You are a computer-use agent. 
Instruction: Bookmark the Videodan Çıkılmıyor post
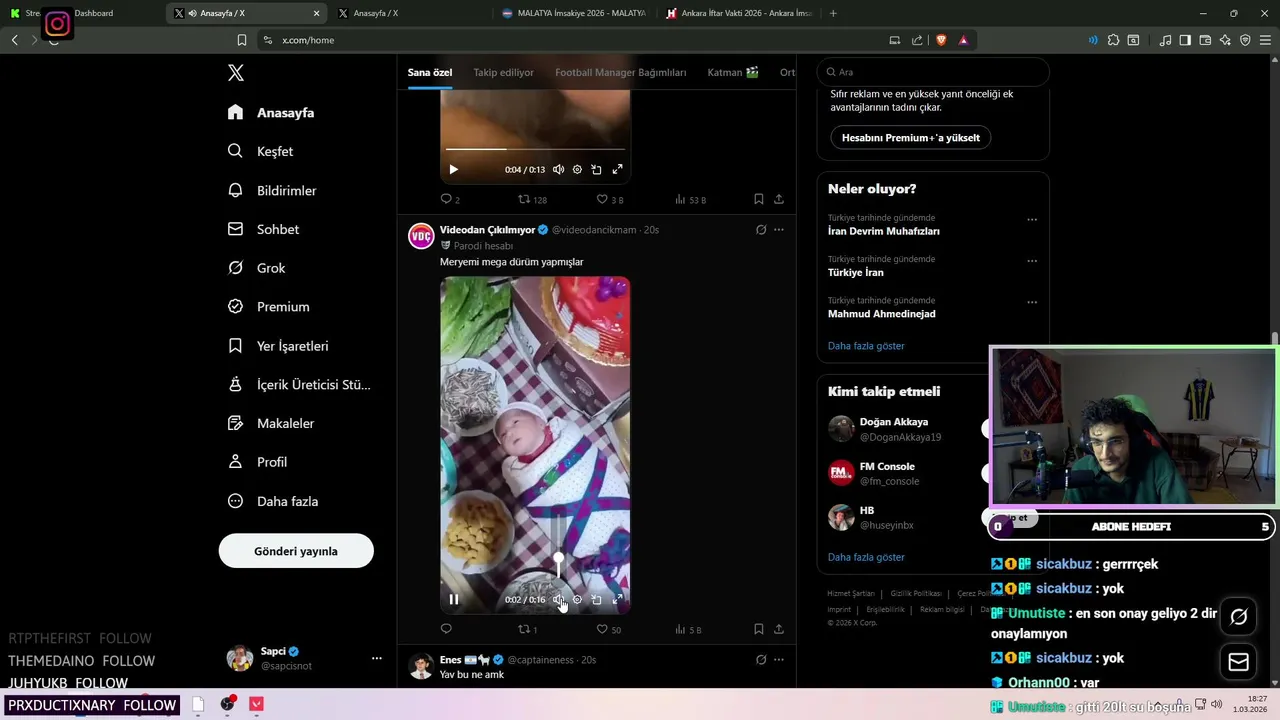[759, 629]
